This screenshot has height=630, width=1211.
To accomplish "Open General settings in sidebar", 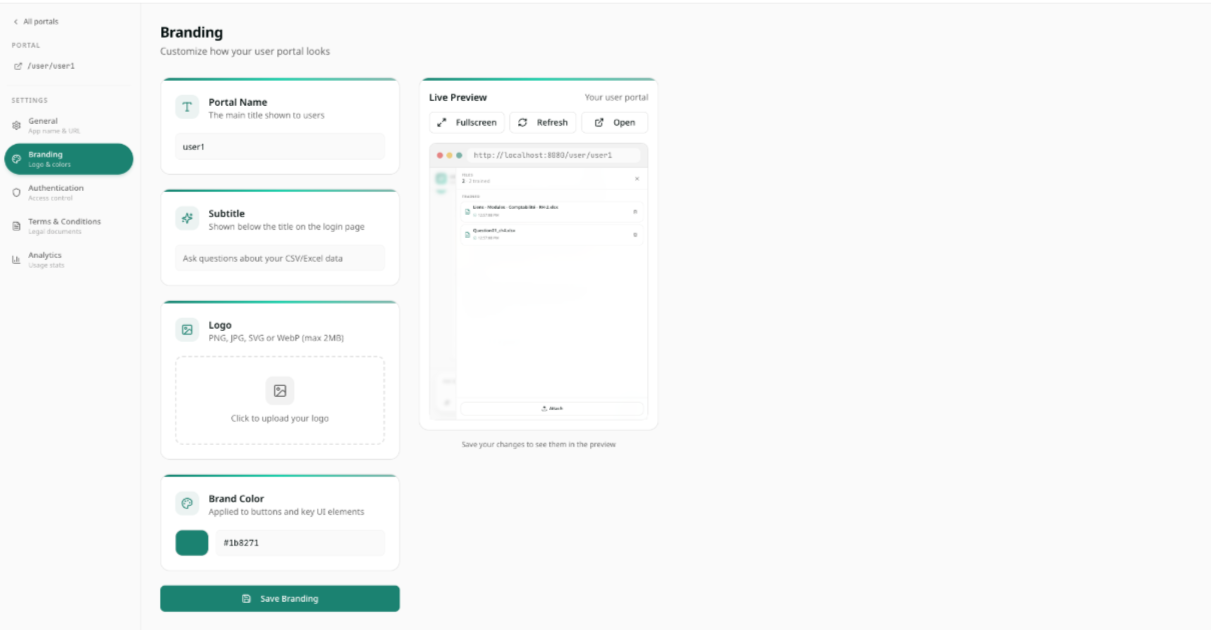I will pyautogui.click(x=68, y=125).
